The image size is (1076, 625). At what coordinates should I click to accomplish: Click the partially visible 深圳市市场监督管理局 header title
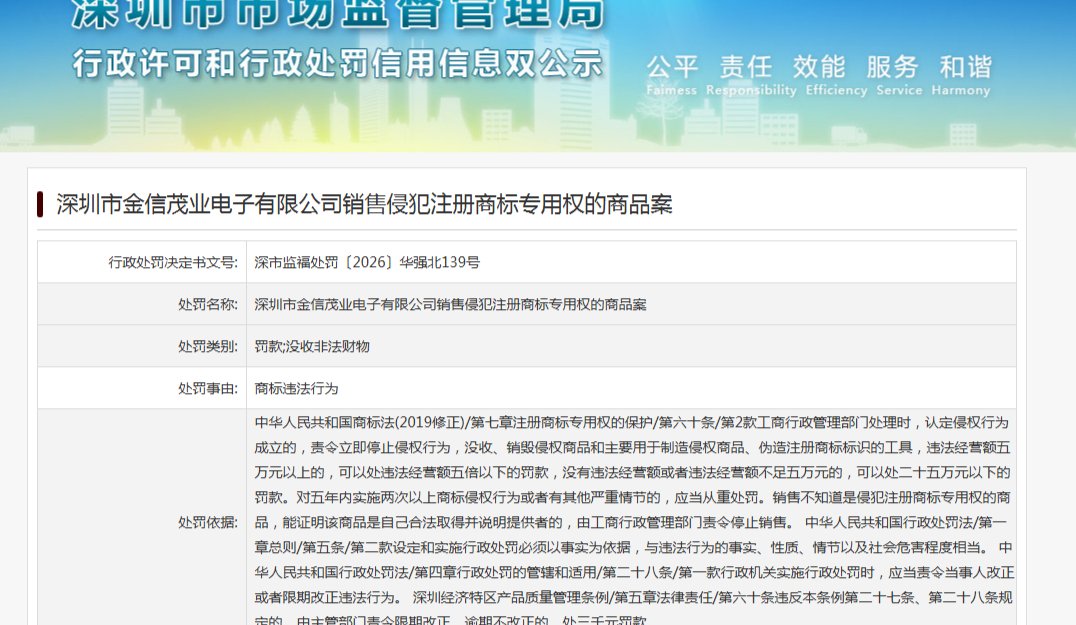pos(338,14)
